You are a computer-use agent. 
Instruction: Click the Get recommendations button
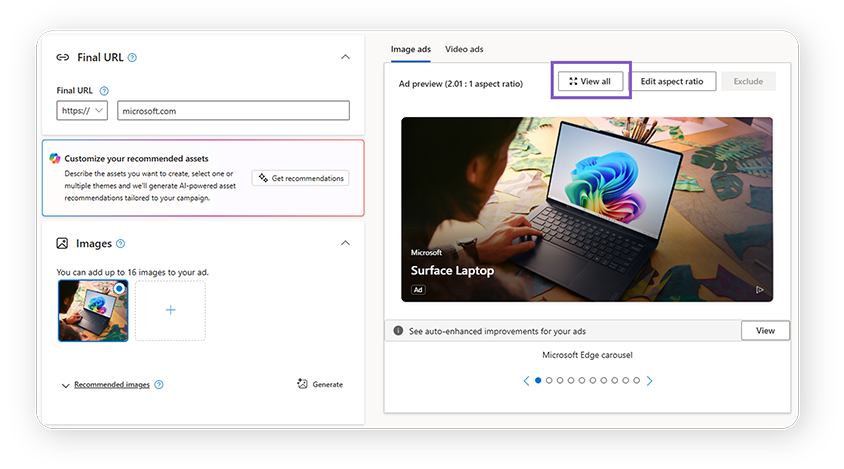pyautogui.click(x=300, y=178)
